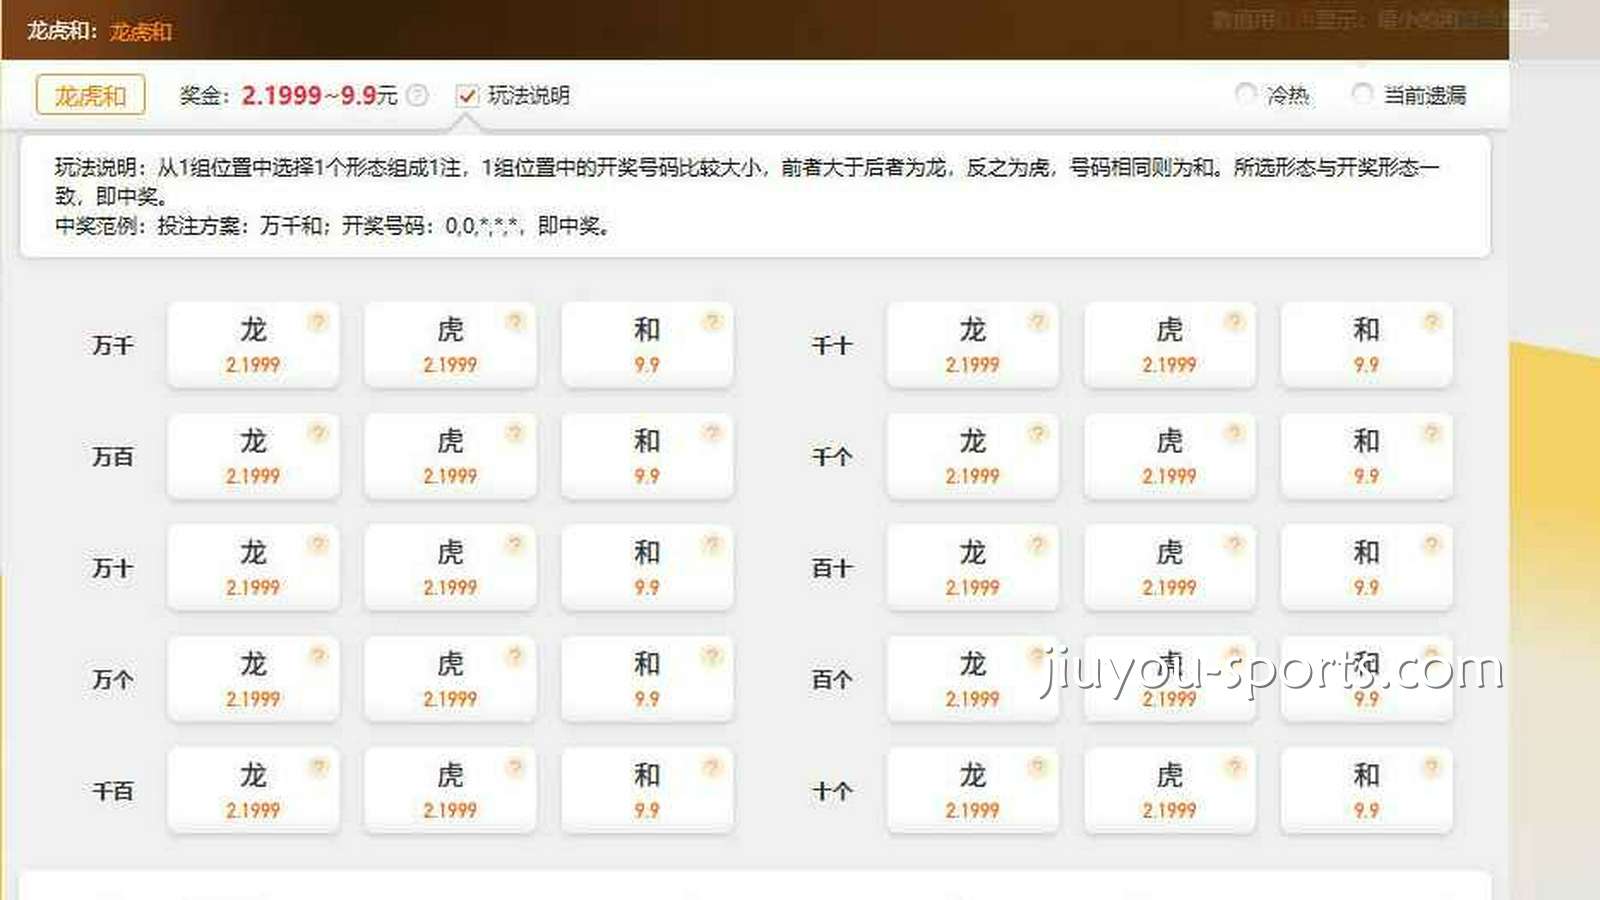Click the 十个 row label
The width and height of the screenshot is (1600, 900).
832,792
